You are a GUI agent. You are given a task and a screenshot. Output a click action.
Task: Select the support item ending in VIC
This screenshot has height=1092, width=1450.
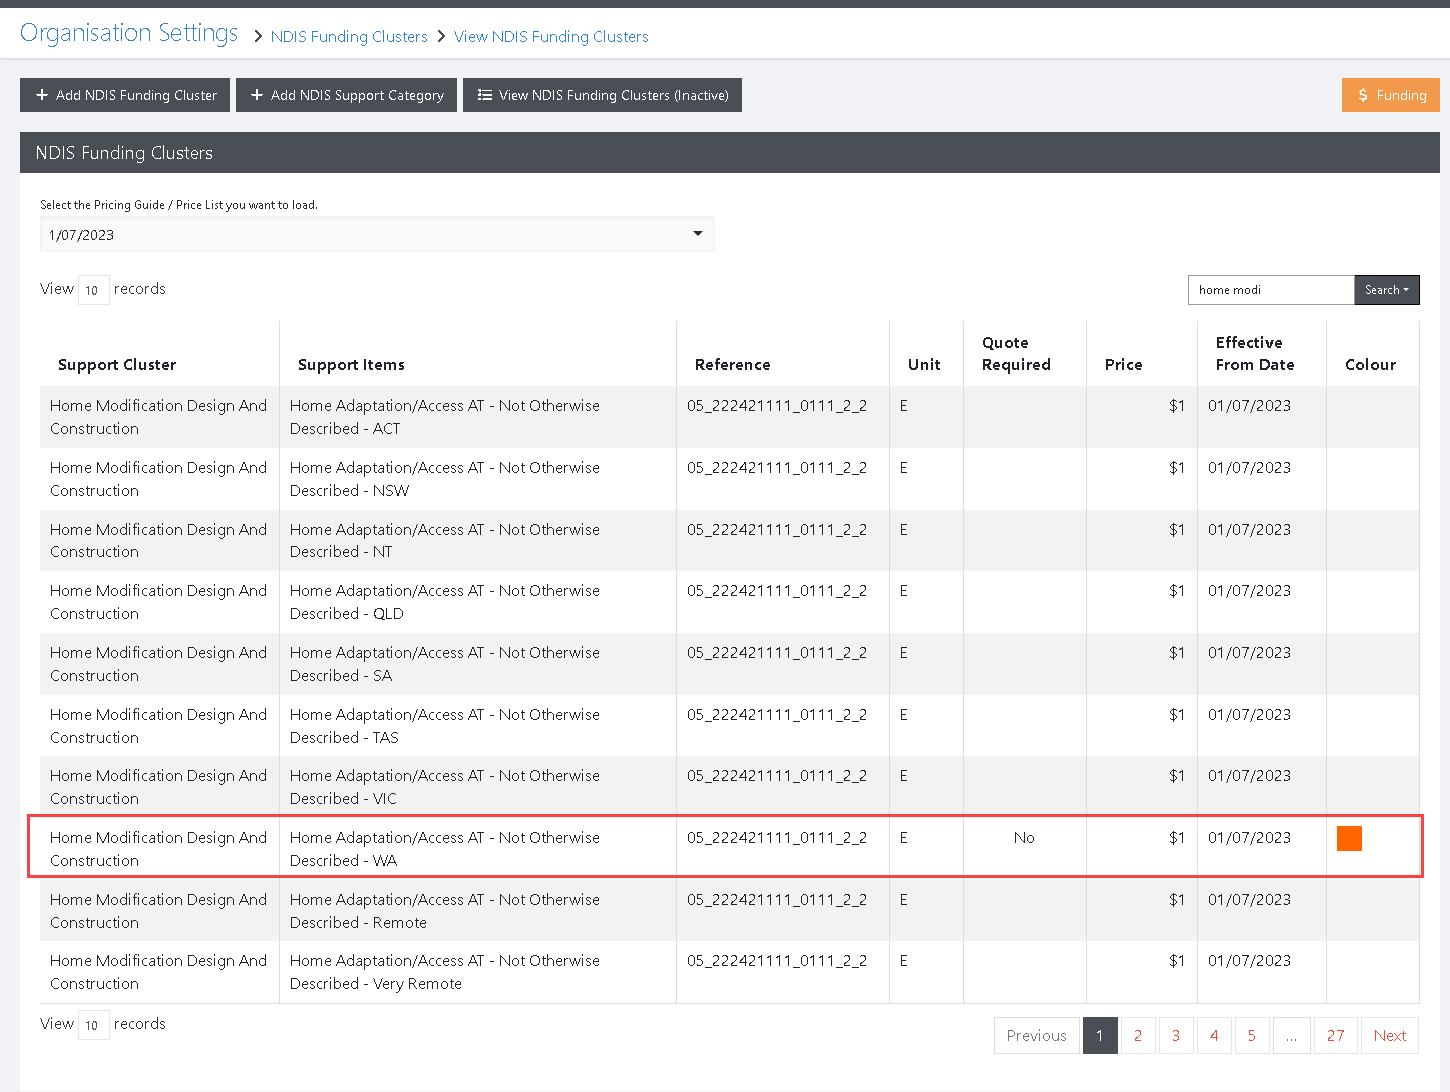click(x=445, y=787)
